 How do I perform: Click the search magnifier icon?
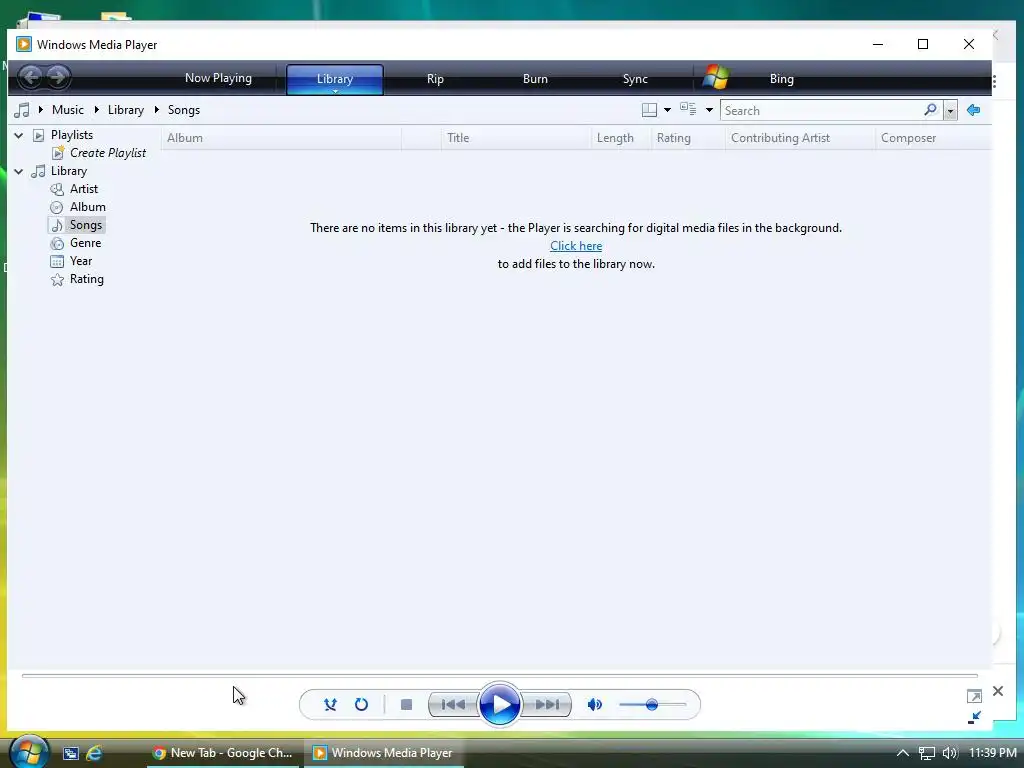(x=931, y=110)
